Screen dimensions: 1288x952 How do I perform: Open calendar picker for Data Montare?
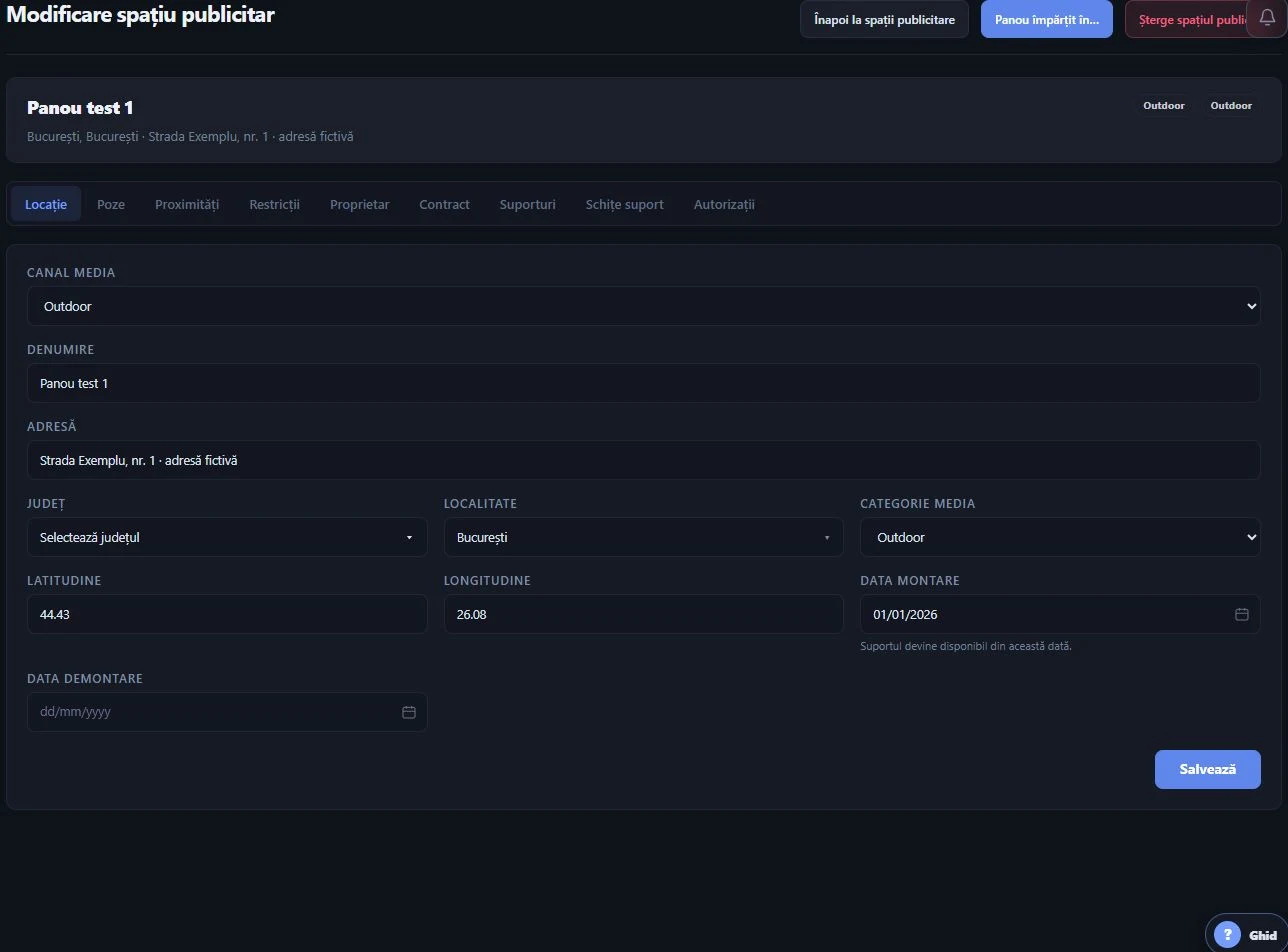pos(1241,614)
